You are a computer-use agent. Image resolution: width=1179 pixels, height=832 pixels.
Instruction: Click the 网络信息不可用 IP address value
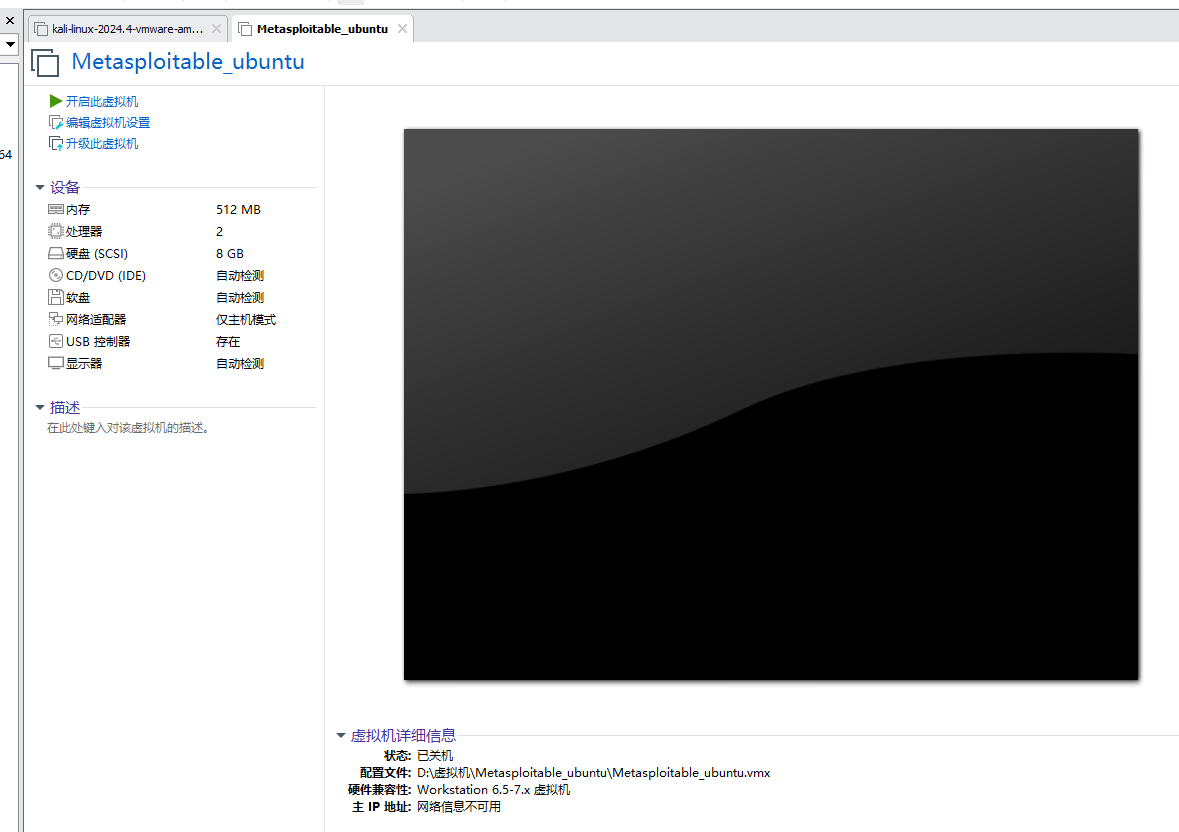pyautogui.click(x=459, y=806)
